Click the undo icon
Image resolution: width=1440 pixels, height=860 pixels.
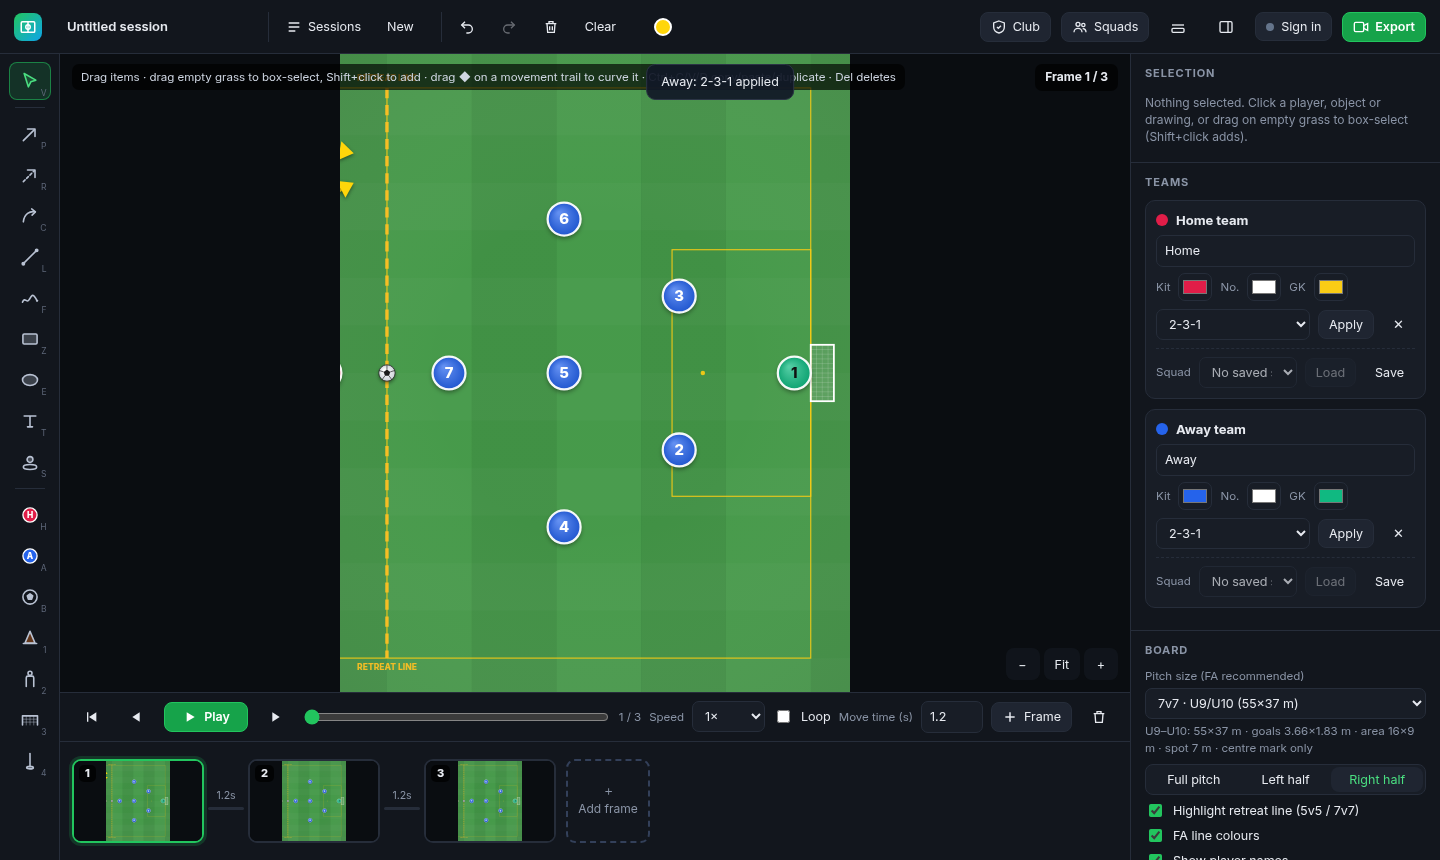pyautogui.click(x=467, y=27)
